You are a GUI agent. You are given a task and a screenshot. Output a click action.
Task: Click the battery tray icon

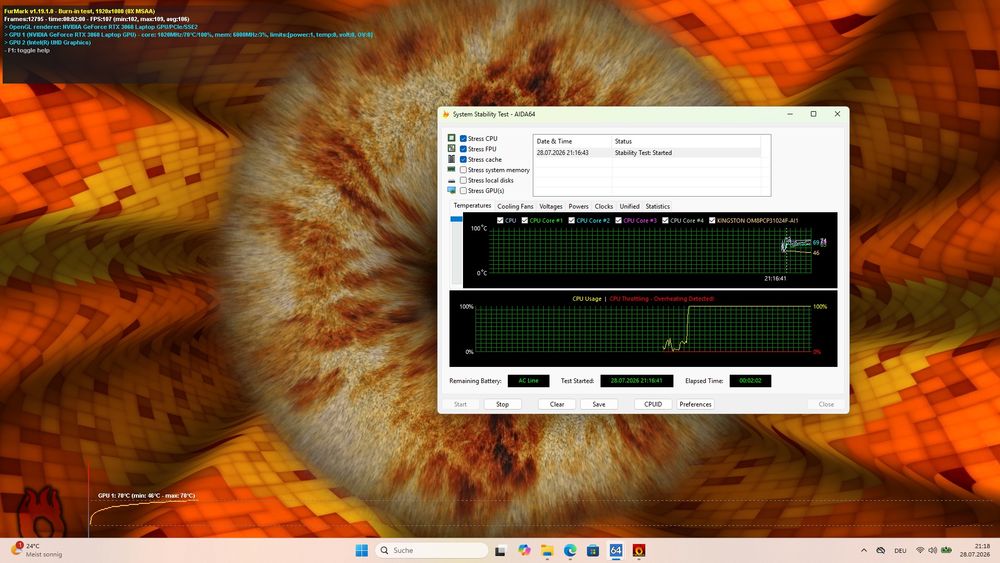[x=946, y=550]
